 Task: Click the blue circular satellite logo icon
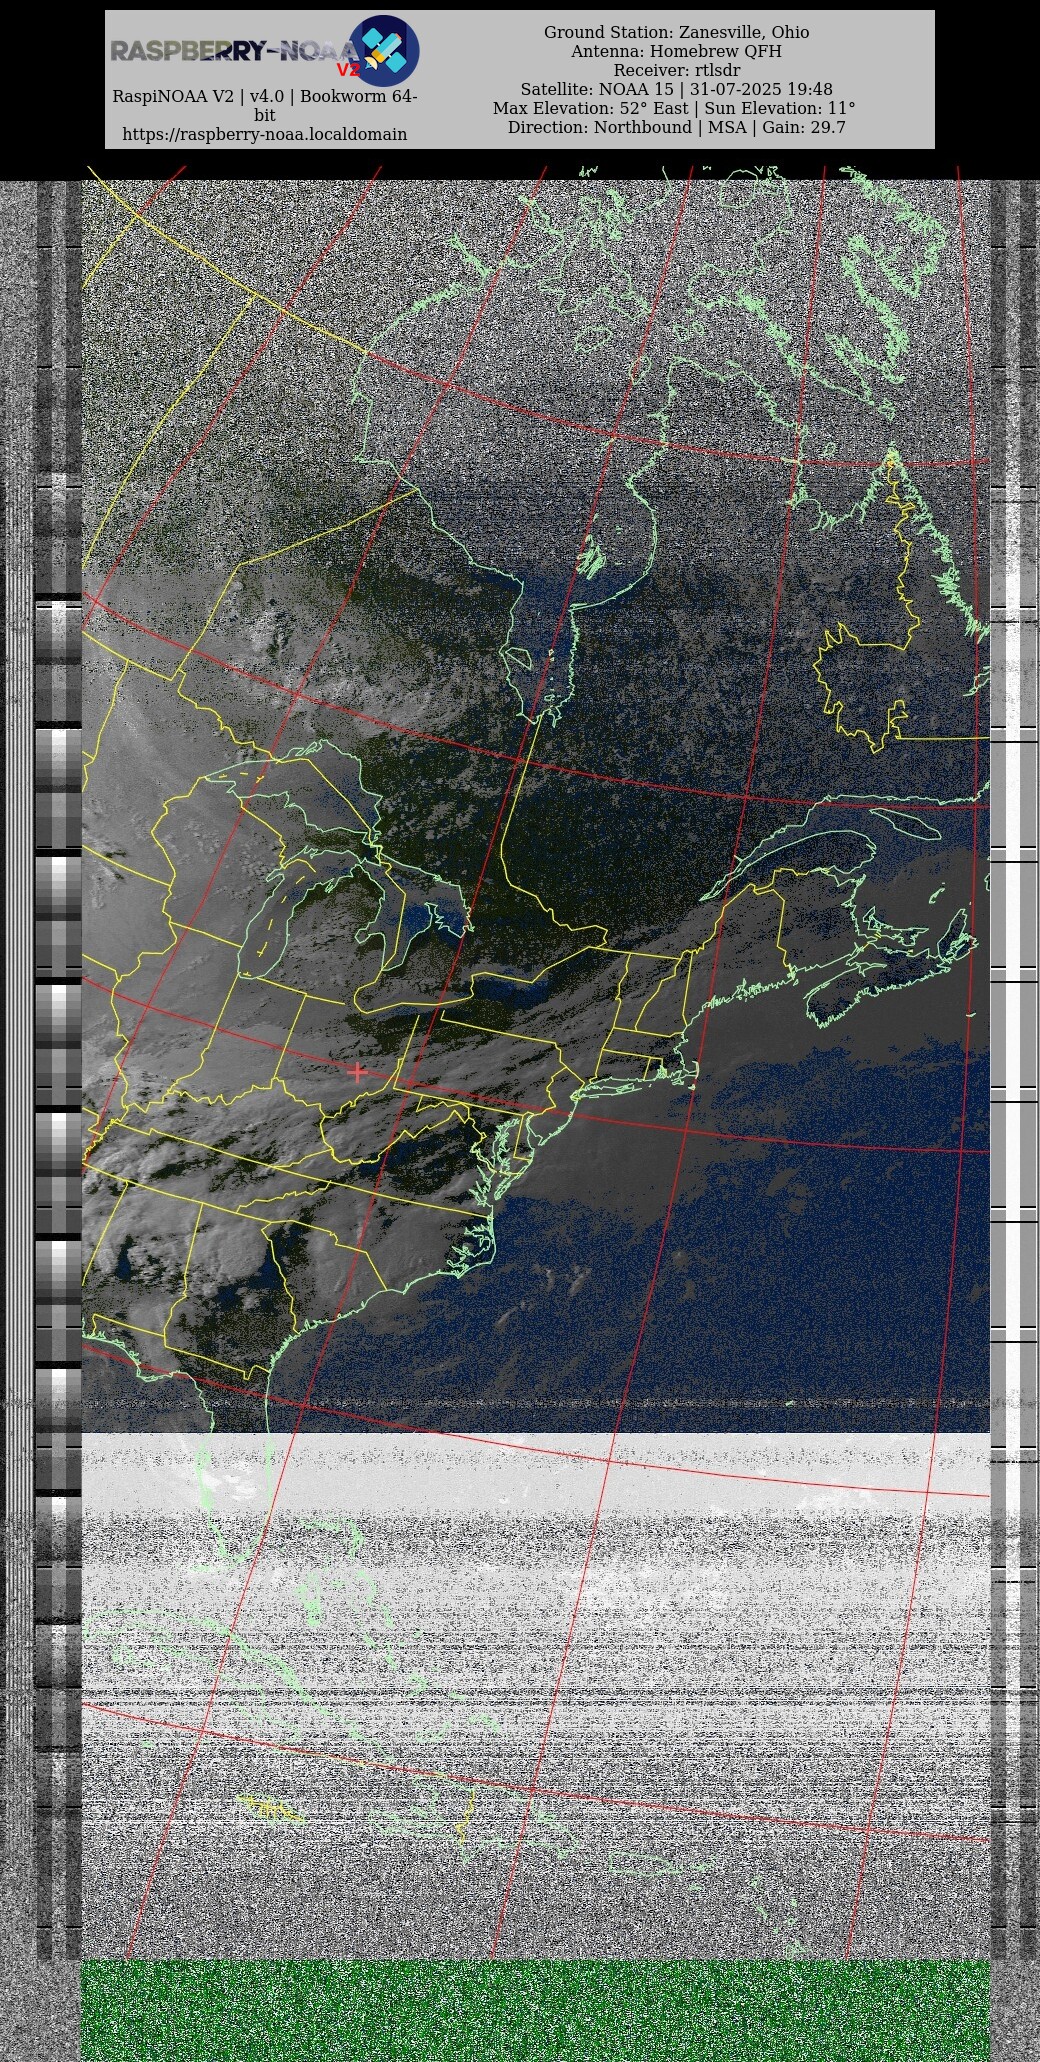[x=384, y=50]
